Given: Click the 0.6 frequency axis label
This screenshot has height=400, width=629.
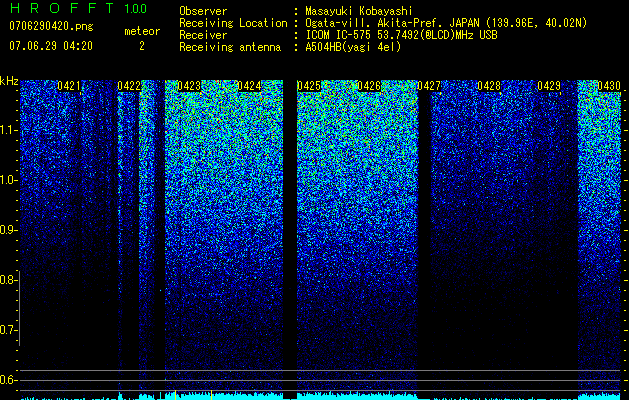Looking at the screenshot, I should (x=9, y=380).
